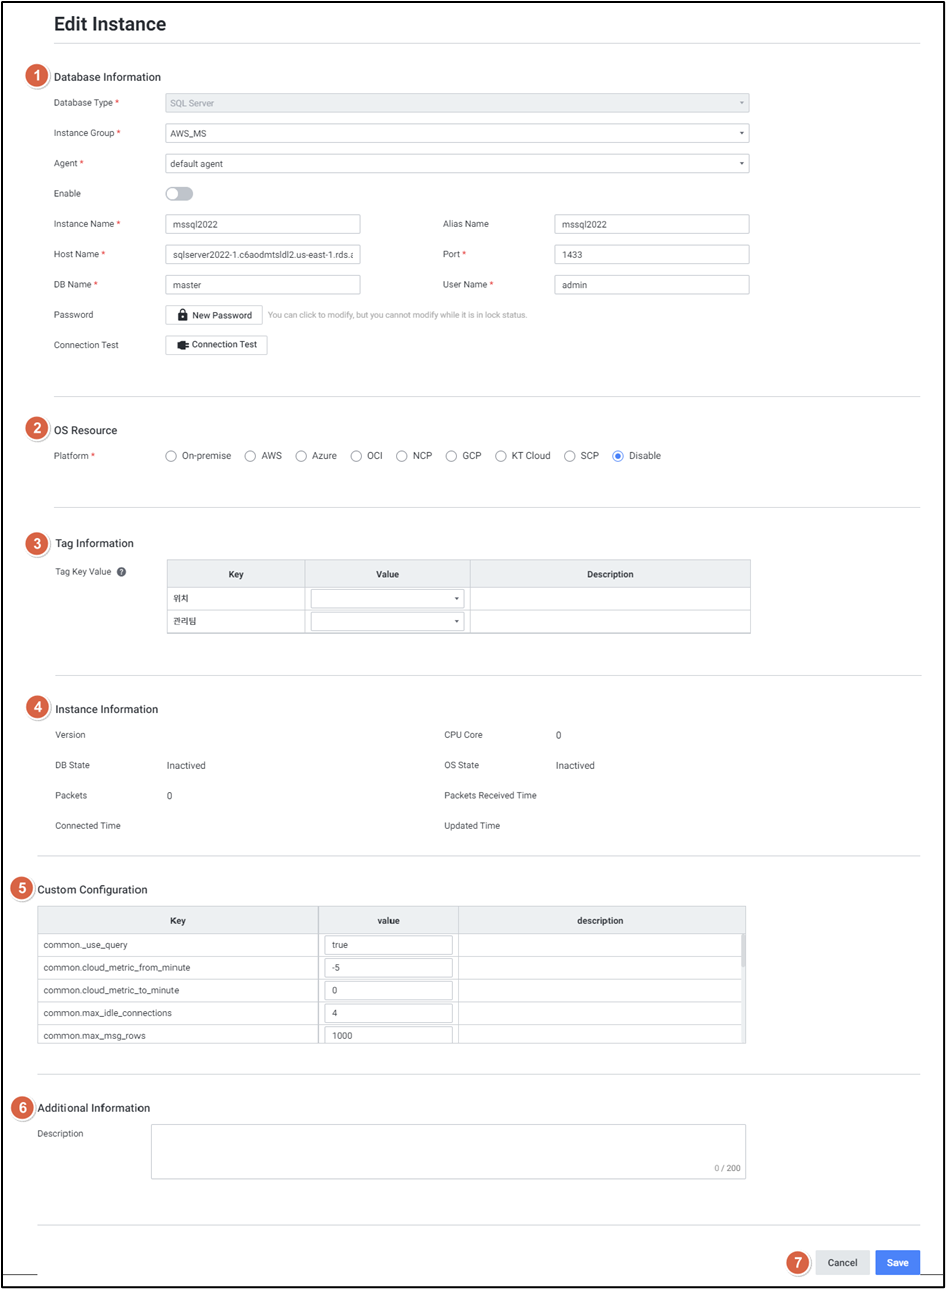Click the Tag Key Value help icon

pos(121,572)
